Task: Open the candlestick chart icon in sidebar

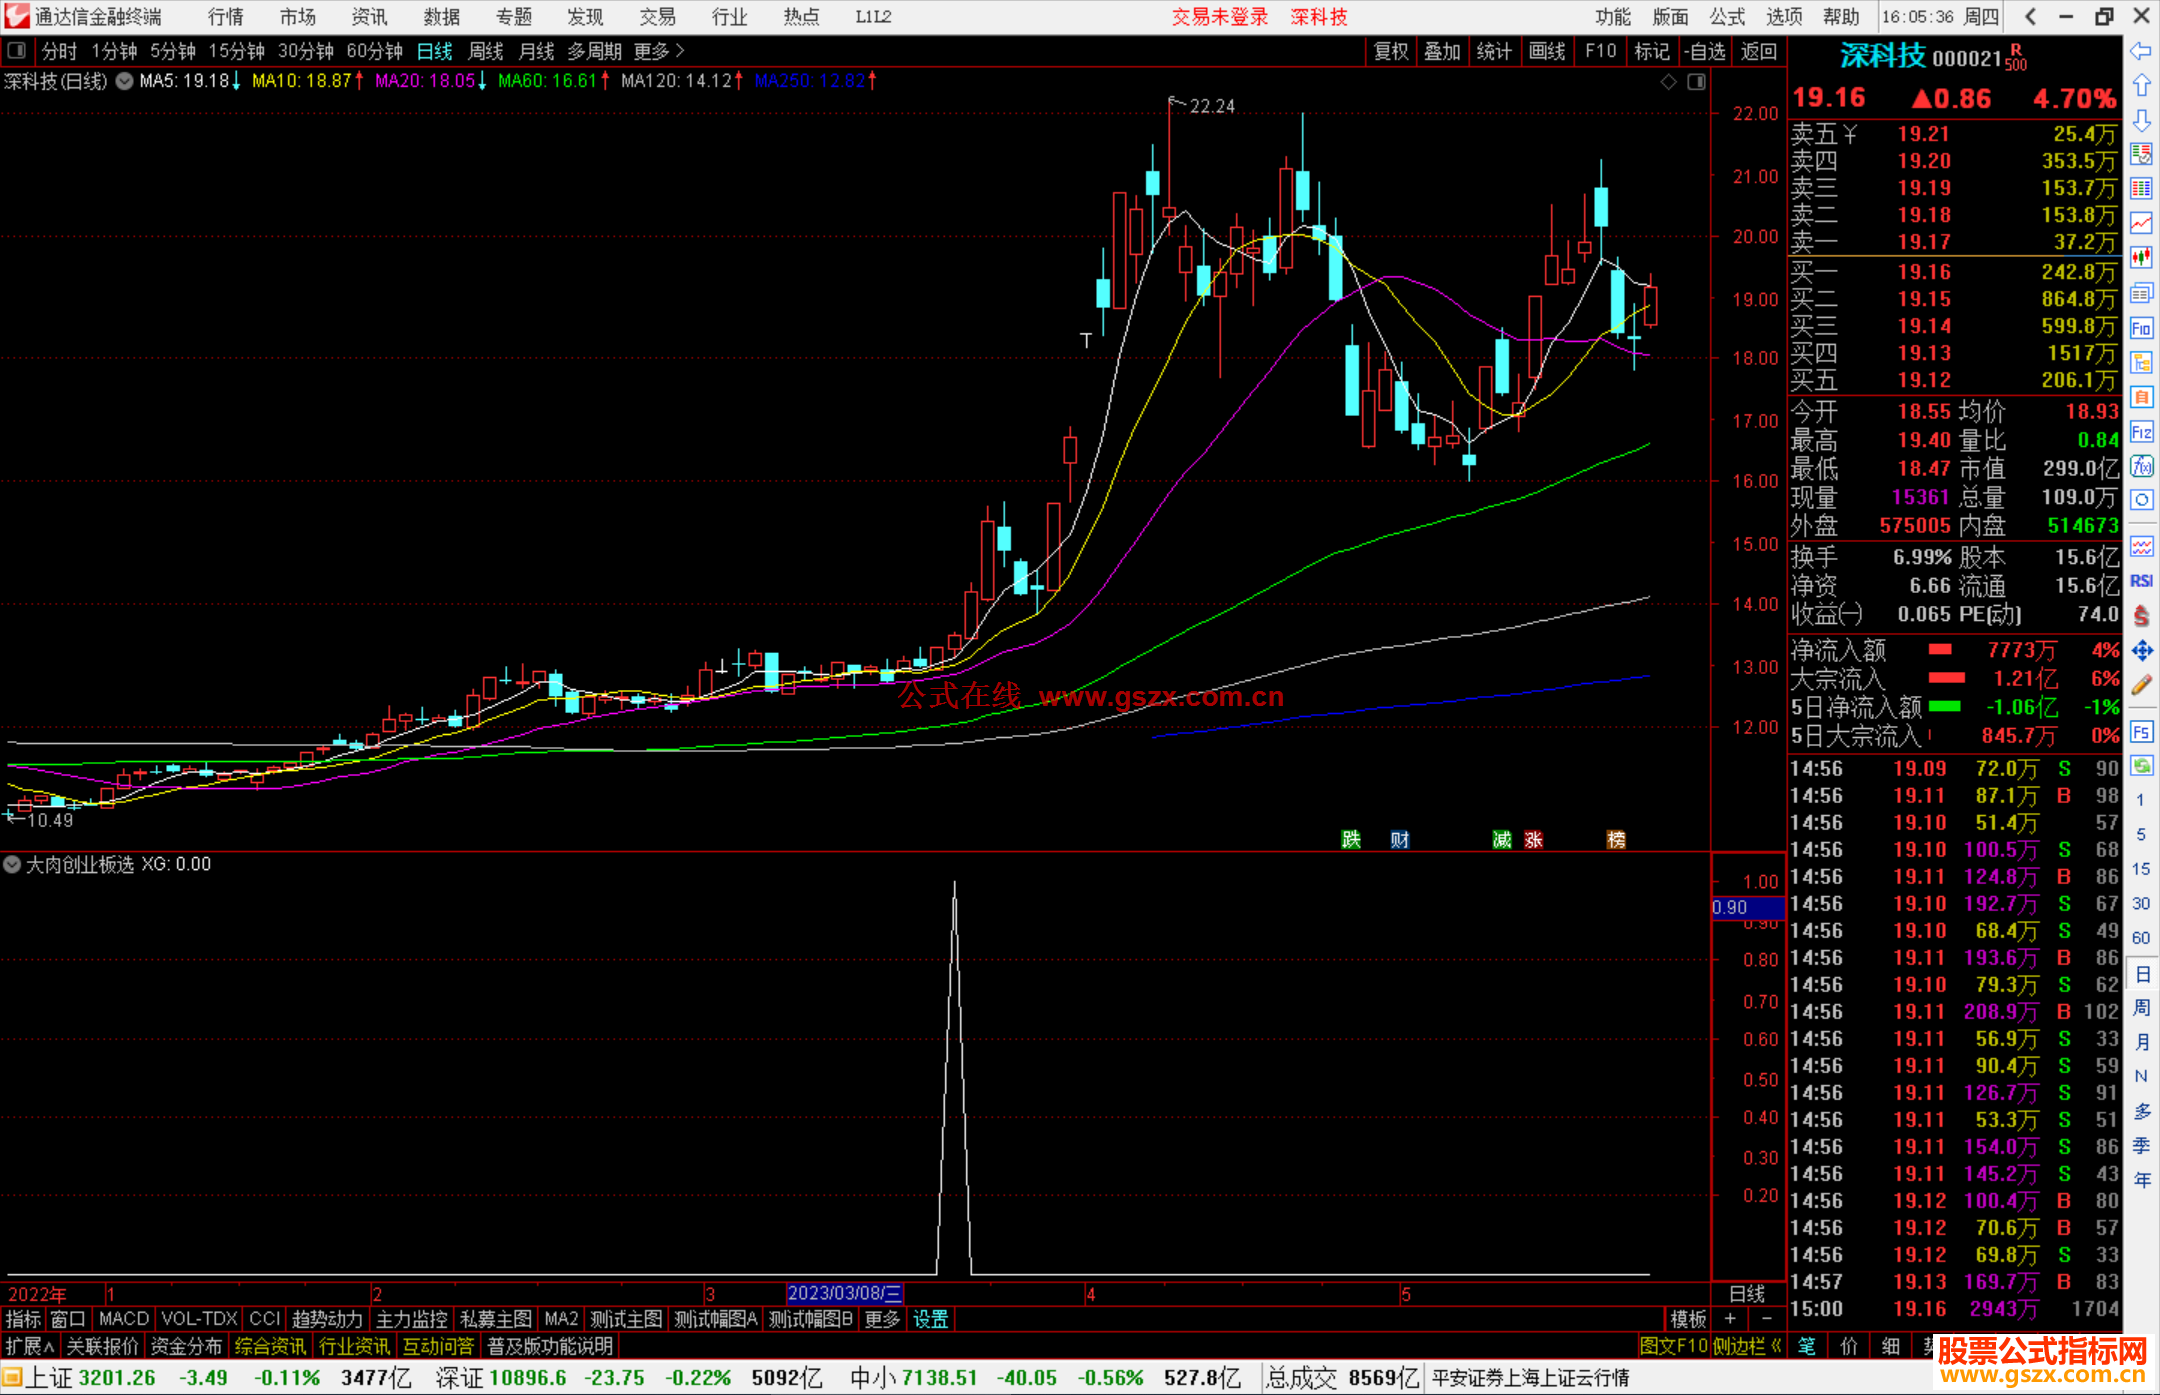Action: point(2141,258)
